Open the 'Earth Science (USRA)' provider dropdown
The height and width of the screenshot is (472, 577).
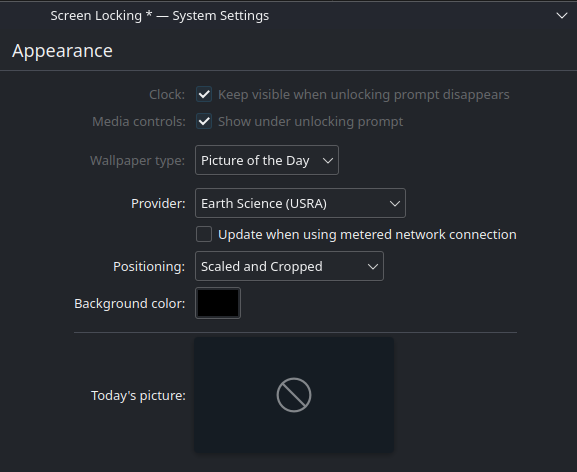(300, 203)
